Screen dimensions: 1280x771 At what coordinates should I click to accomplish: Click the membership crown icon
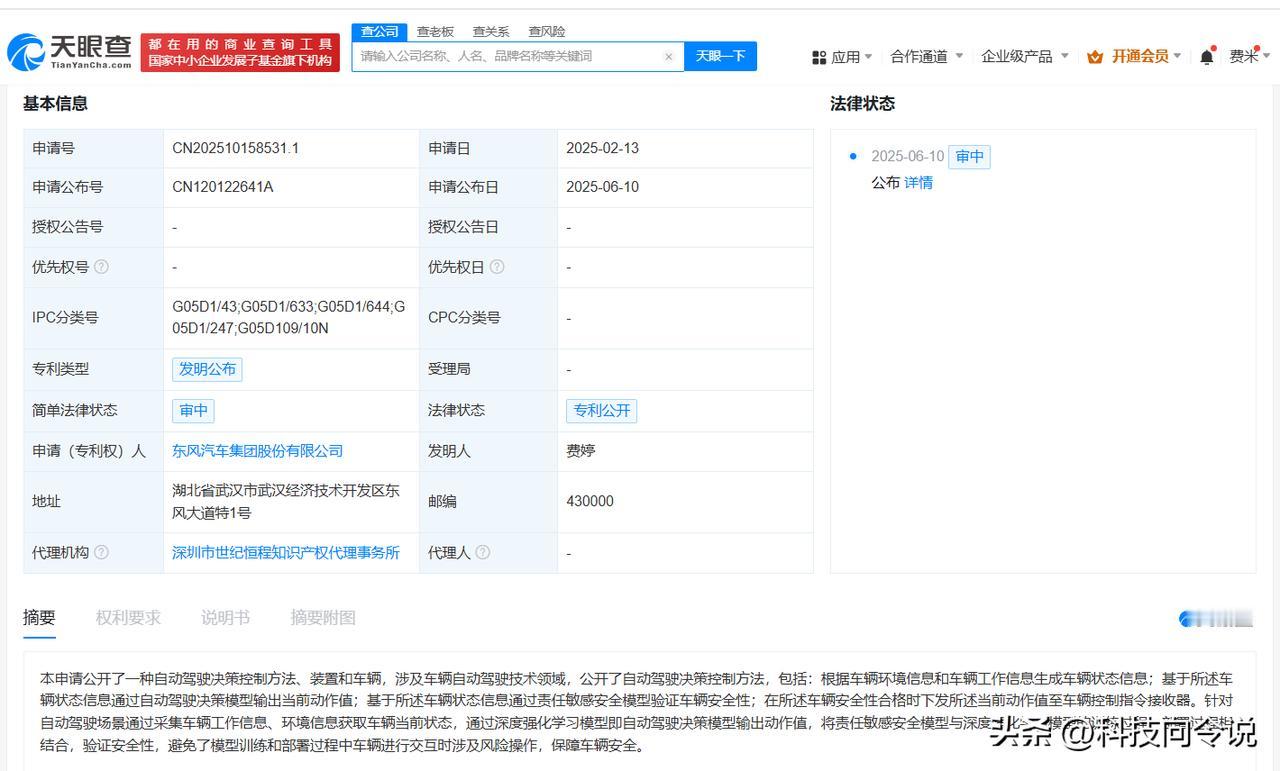(1095, 57)
